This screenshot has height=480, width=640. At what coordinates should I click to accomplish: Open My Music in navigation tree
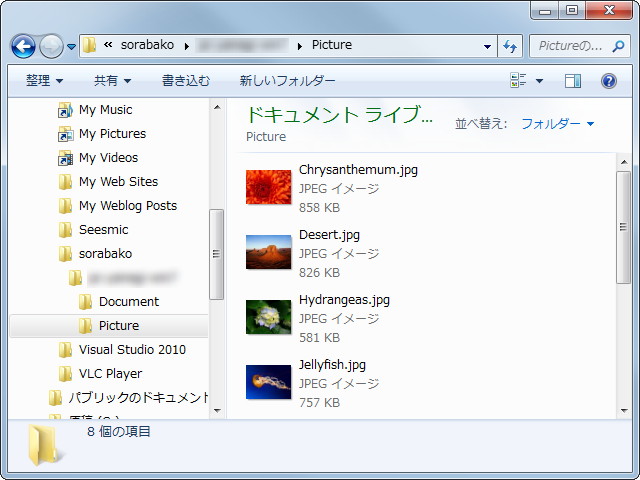(105, 110)
